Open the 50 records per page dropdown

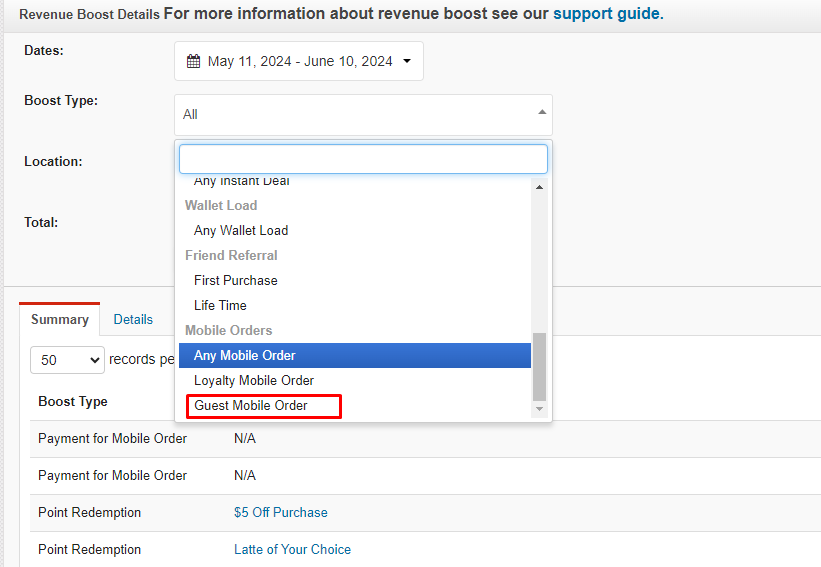[x=68, y=360]
